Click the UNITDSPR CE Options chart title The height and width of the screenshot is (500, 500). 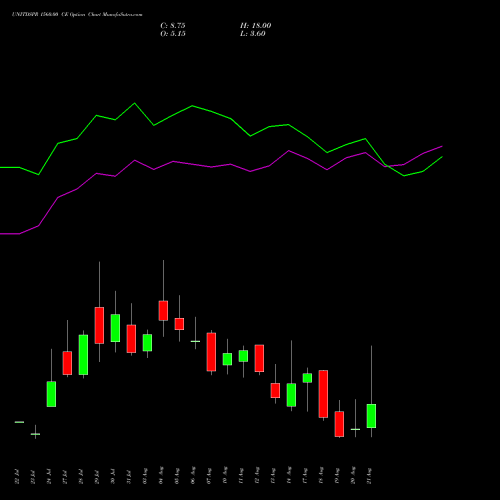point(77,15)
